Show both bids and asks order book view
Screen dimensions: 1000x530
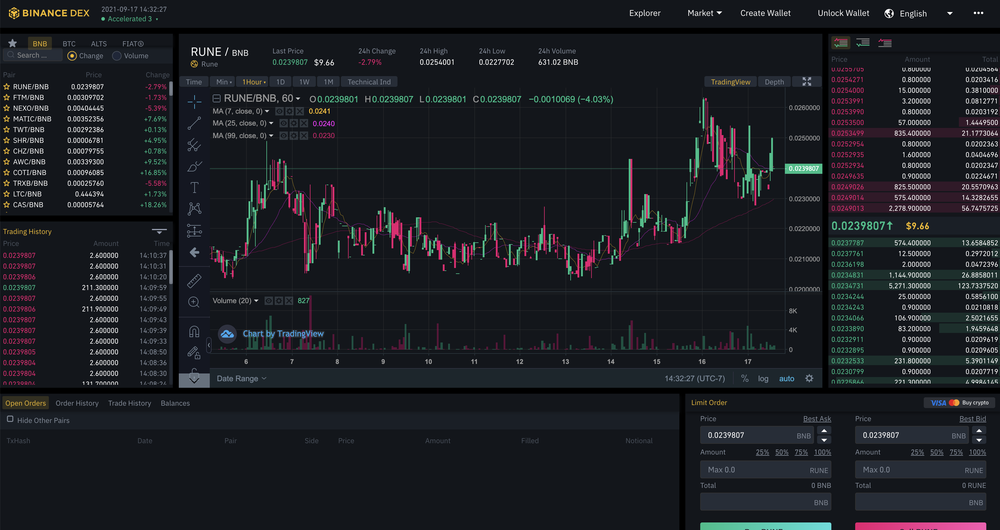[841, 43]
